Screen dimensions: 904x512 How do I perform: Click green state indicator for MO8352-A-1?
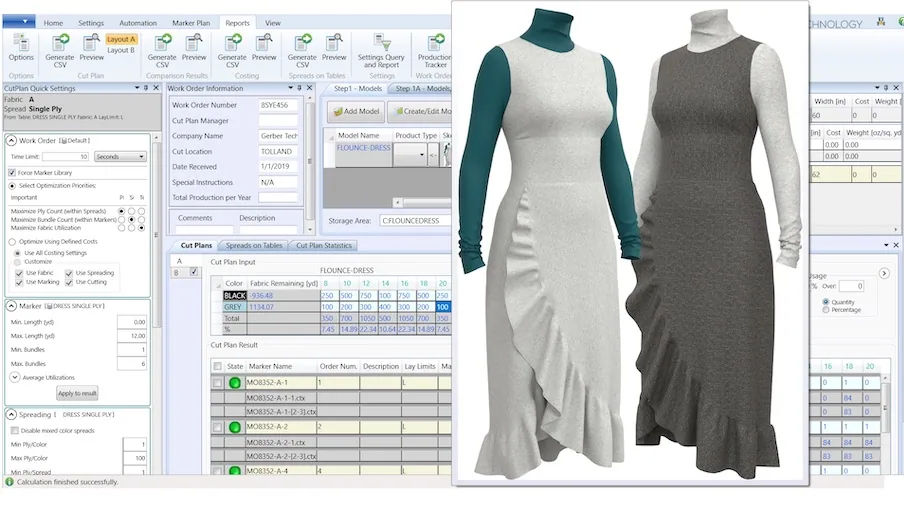click(235, 382)
